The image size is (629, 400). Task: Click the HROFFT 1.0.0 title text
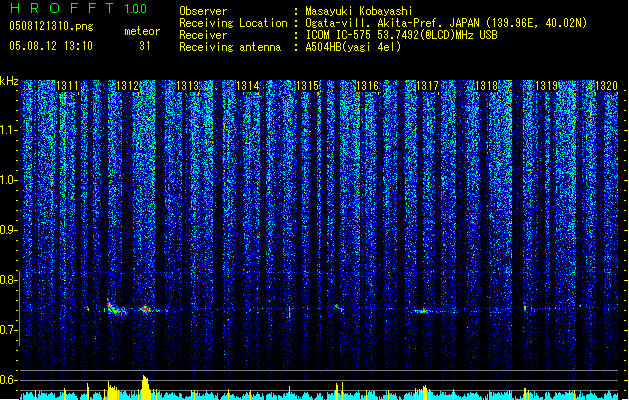tap(78, 8)
